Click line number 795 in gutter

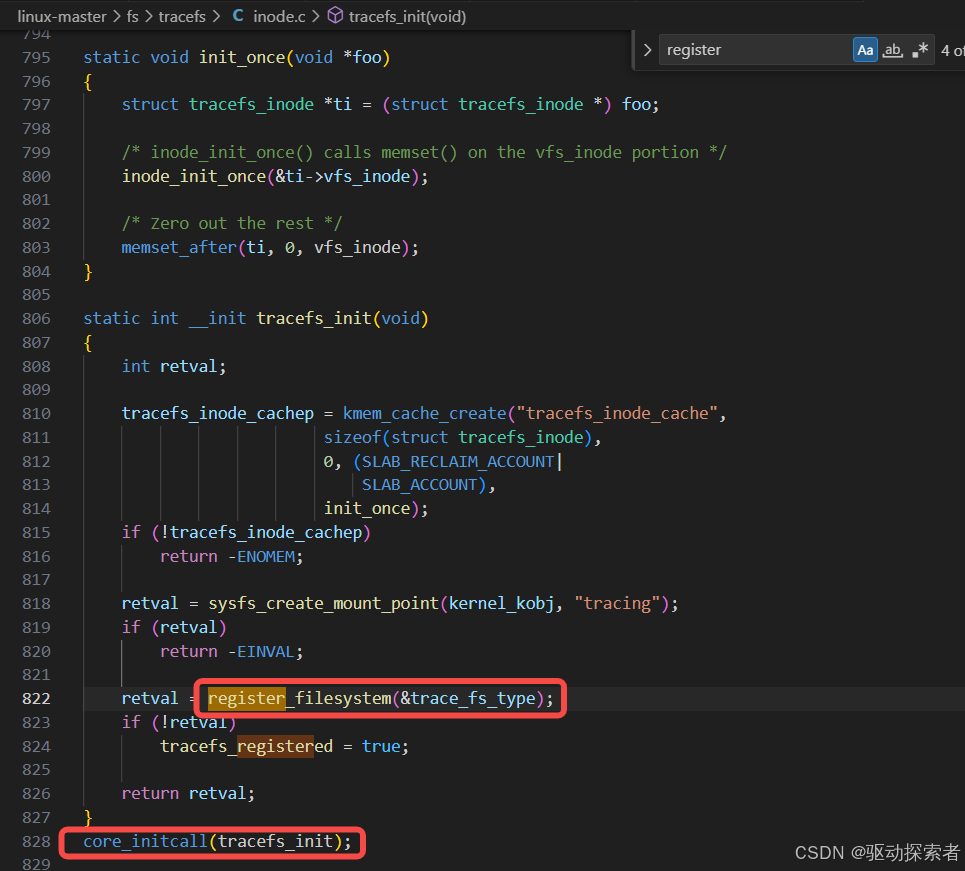pyautogui.click(x=36, y=58)
